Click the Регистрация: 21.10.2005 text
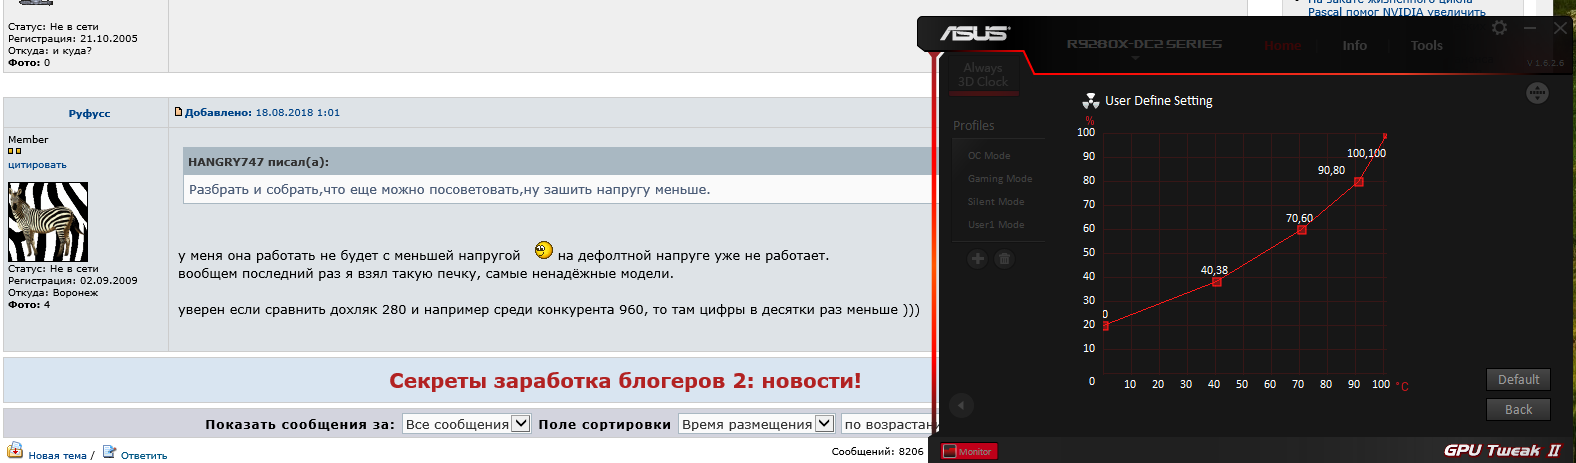The width and height of the screenshot is (1576, 463). (73, 39)
